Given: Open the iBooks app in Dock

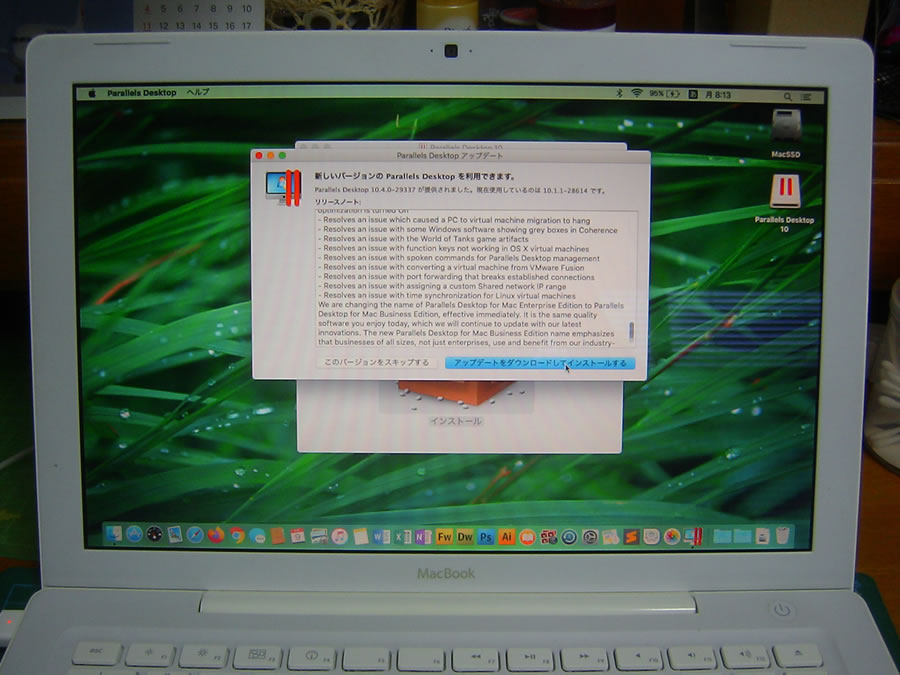Looking at the screenshot, I should [x=527, y=537].
